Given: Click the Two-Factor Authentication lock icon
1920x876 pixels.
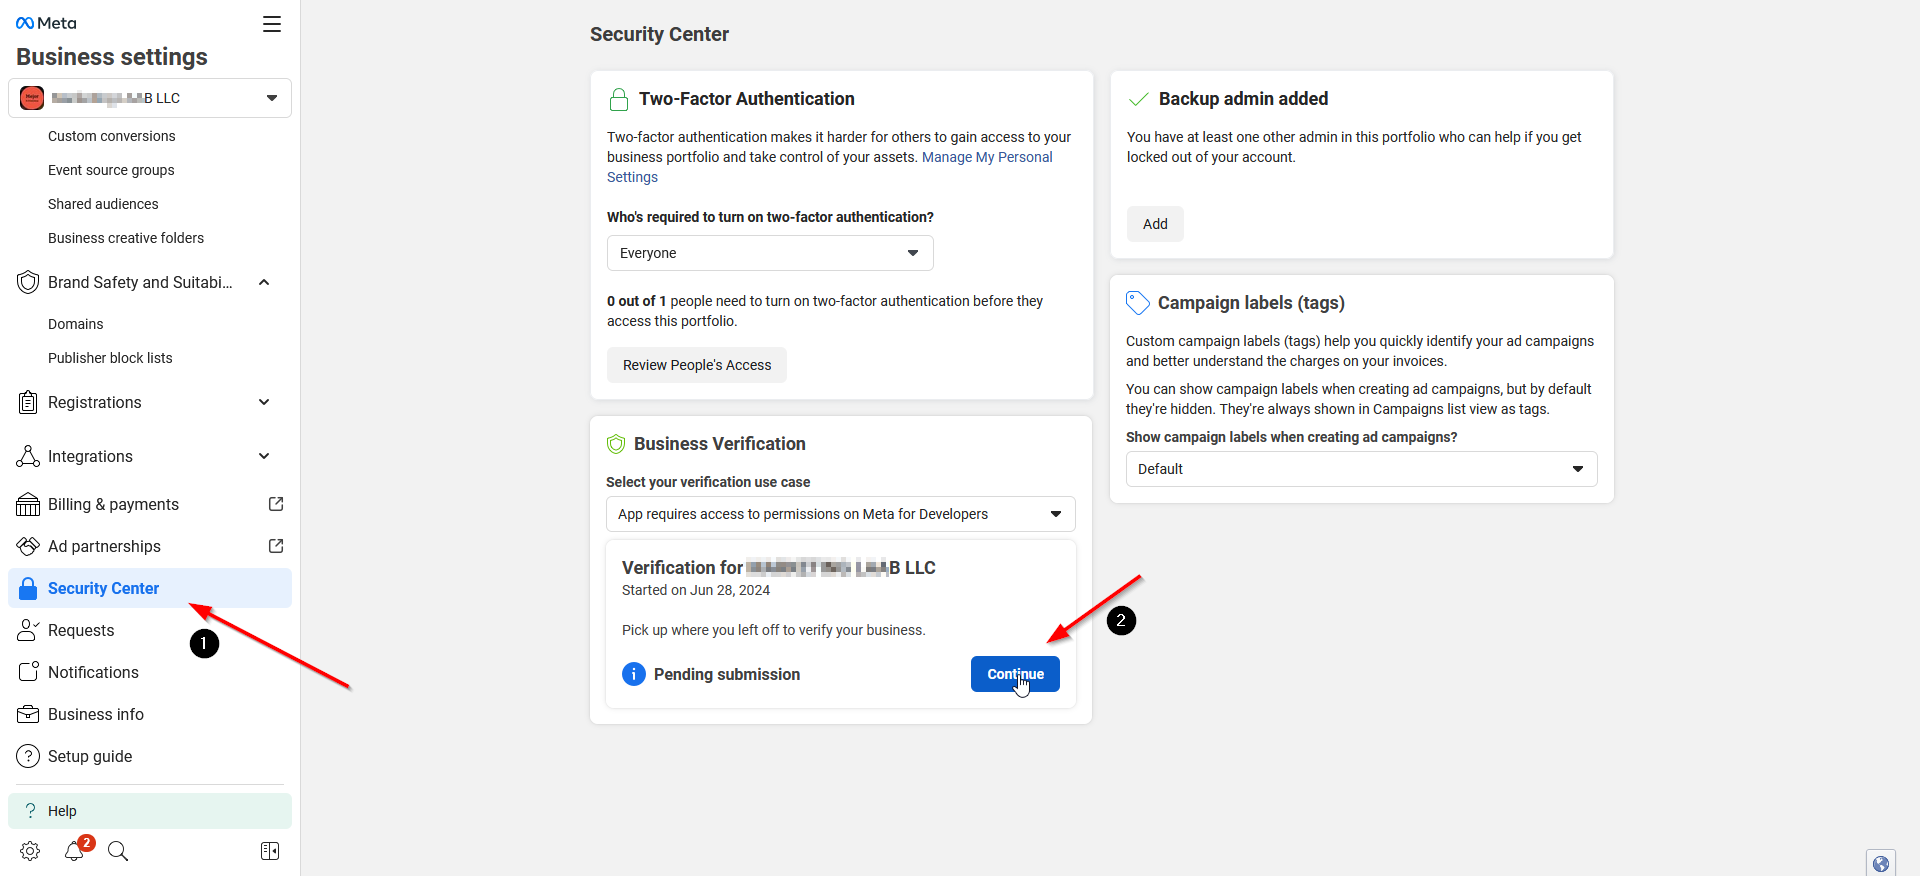Looking at the screenshot, I should (619, 99).
